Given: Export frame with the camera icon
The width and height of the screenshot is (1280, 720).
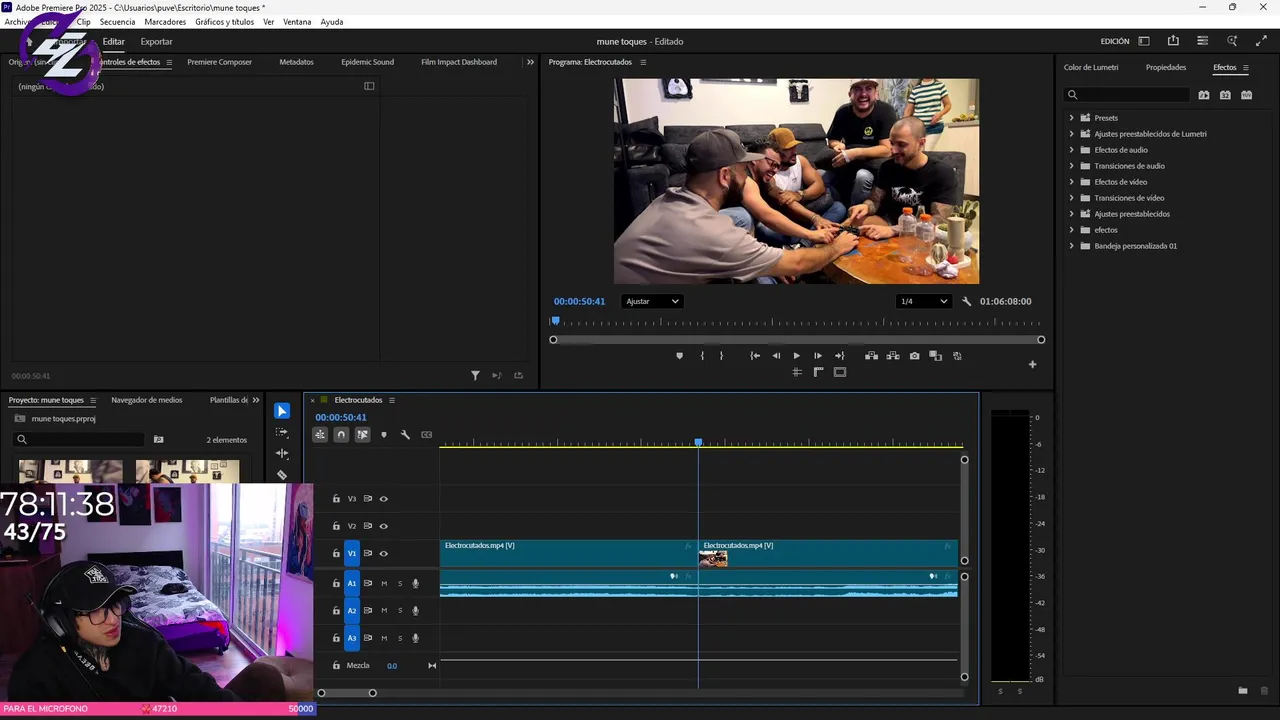Looking at the screenshot, I should [914, 356].
